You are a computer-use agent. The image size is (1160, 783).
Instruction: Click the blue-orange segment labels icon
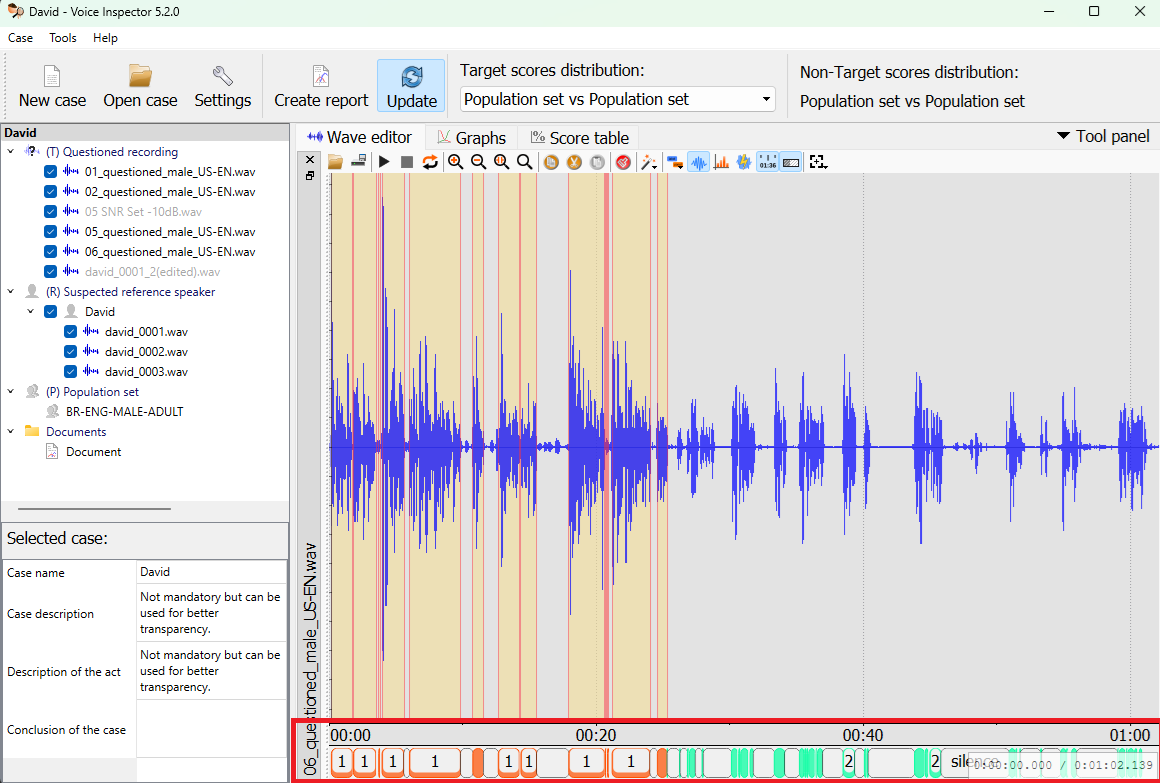pos(675,162)
